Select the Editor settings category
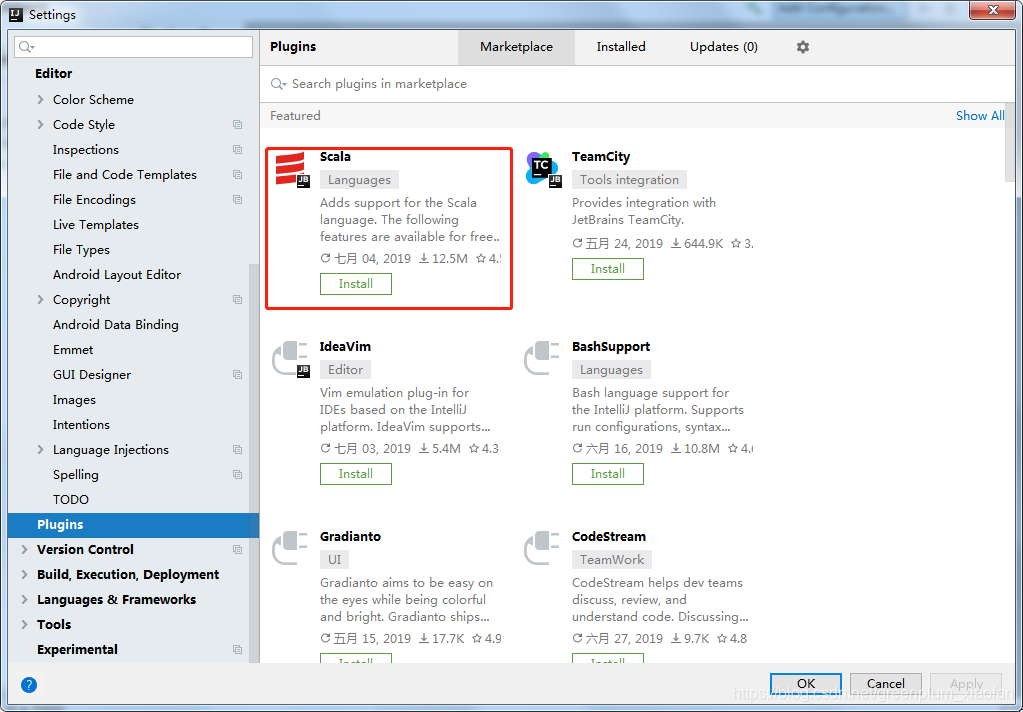Image resolution: width=1023 pixels, height=712 pixels. click(53, 74)
